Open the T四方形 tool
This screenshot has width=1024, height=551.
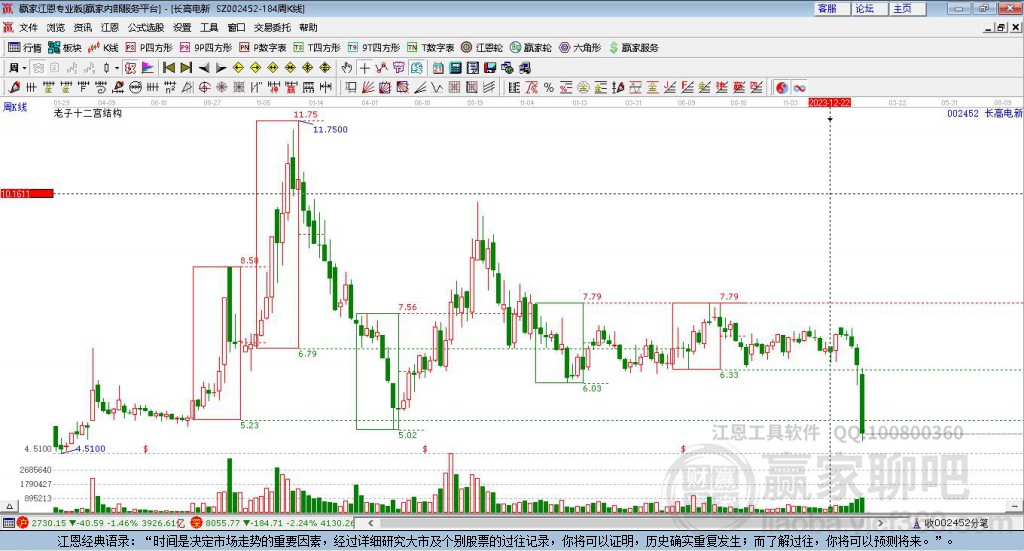click(x=317, y=48)
